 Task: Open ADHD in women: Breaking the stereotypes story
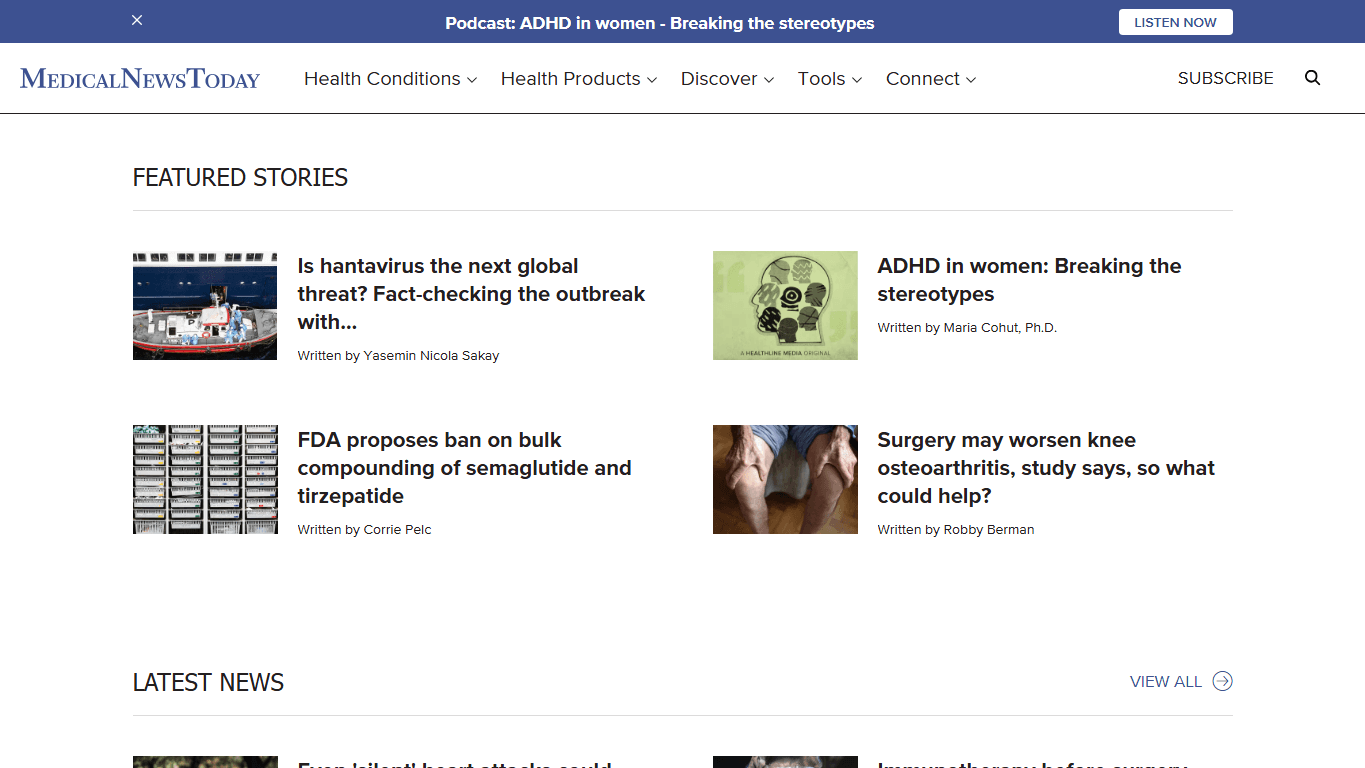(1029, 280)
